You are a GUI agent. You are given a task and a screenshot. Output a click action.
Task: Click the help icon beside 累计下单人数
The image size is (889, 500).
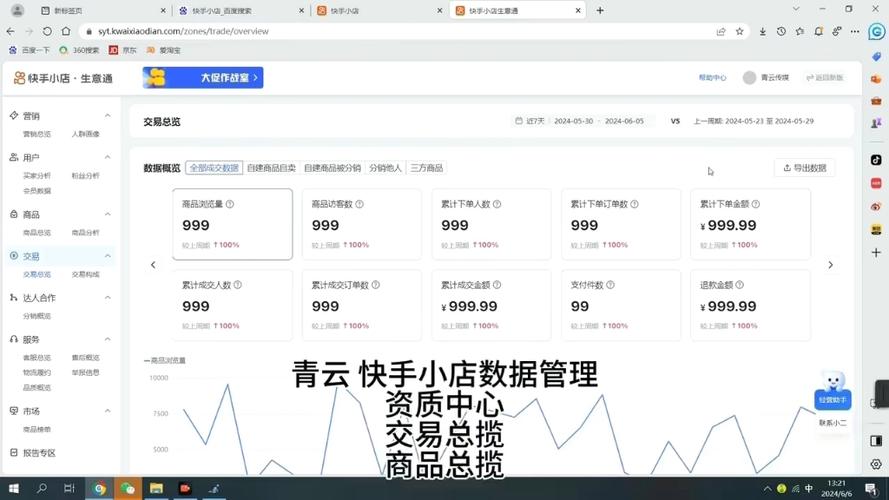497,204
